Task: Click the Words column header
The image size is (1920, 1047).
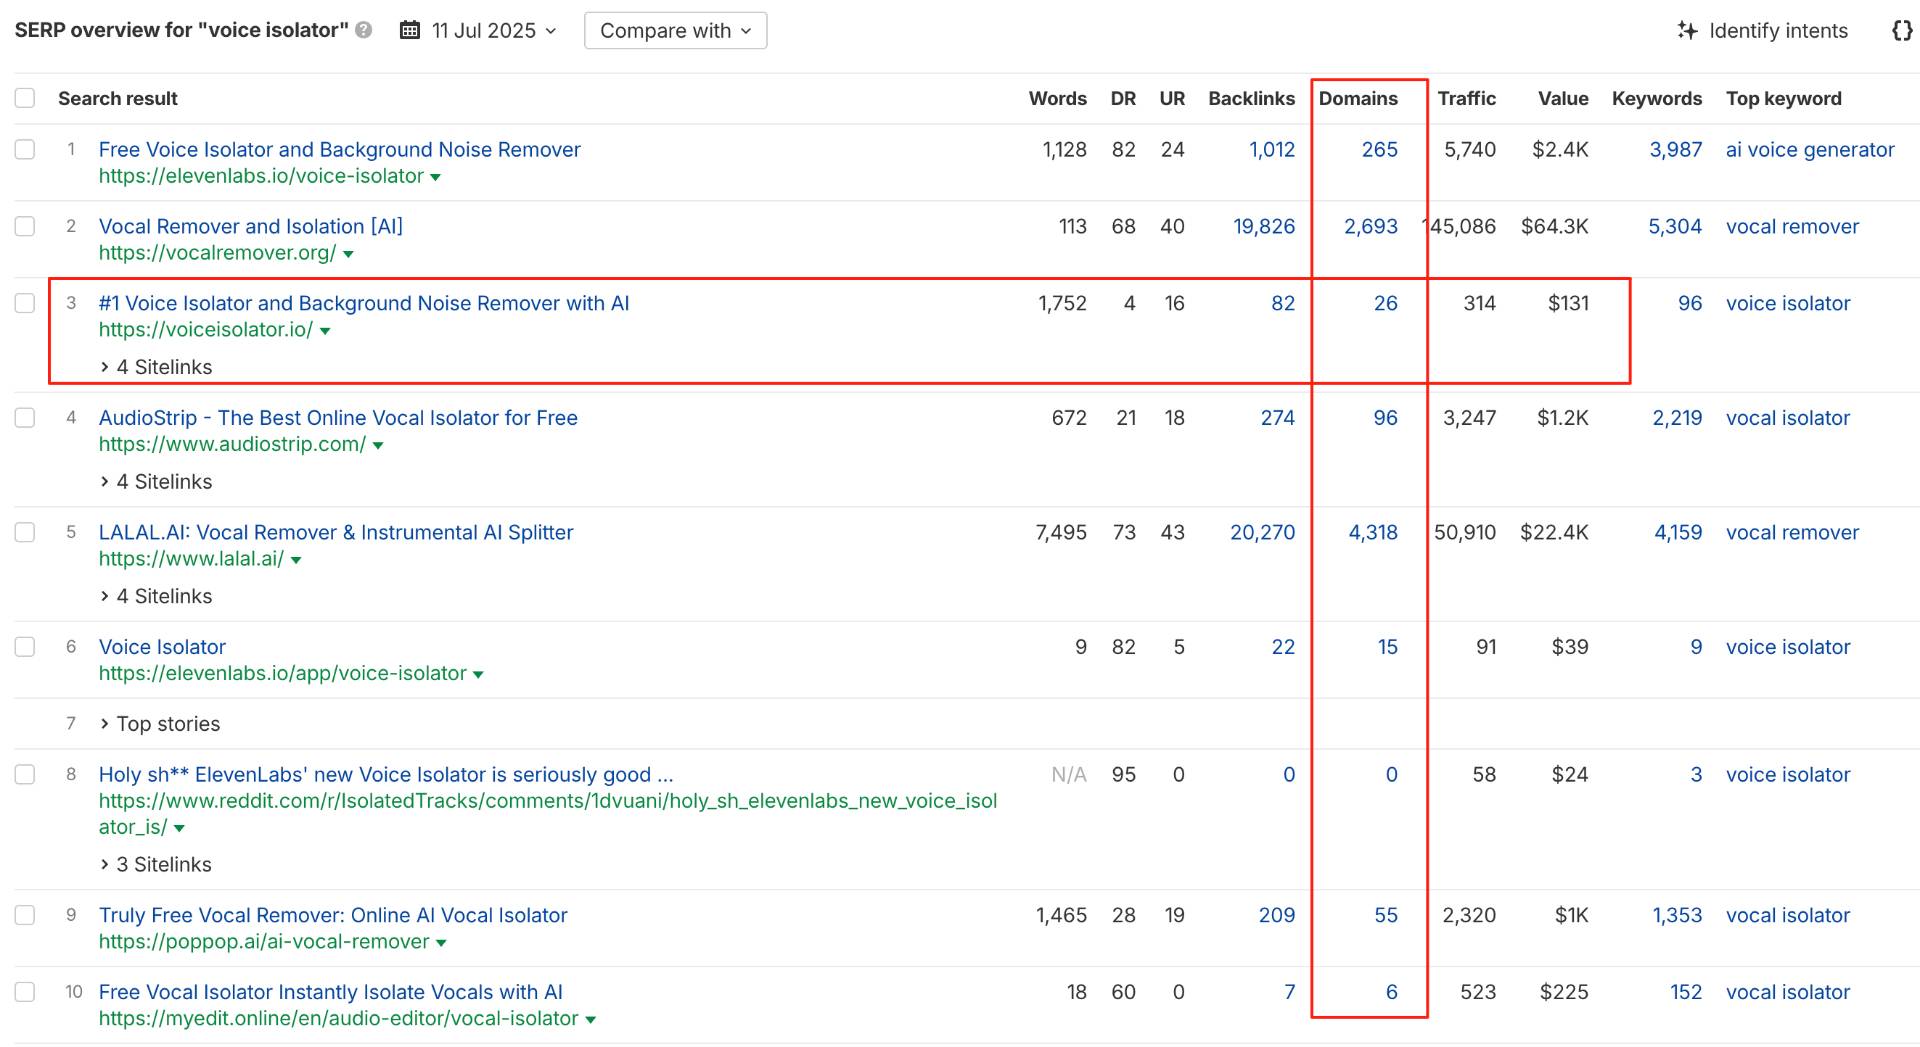Action: [1058, 98]
